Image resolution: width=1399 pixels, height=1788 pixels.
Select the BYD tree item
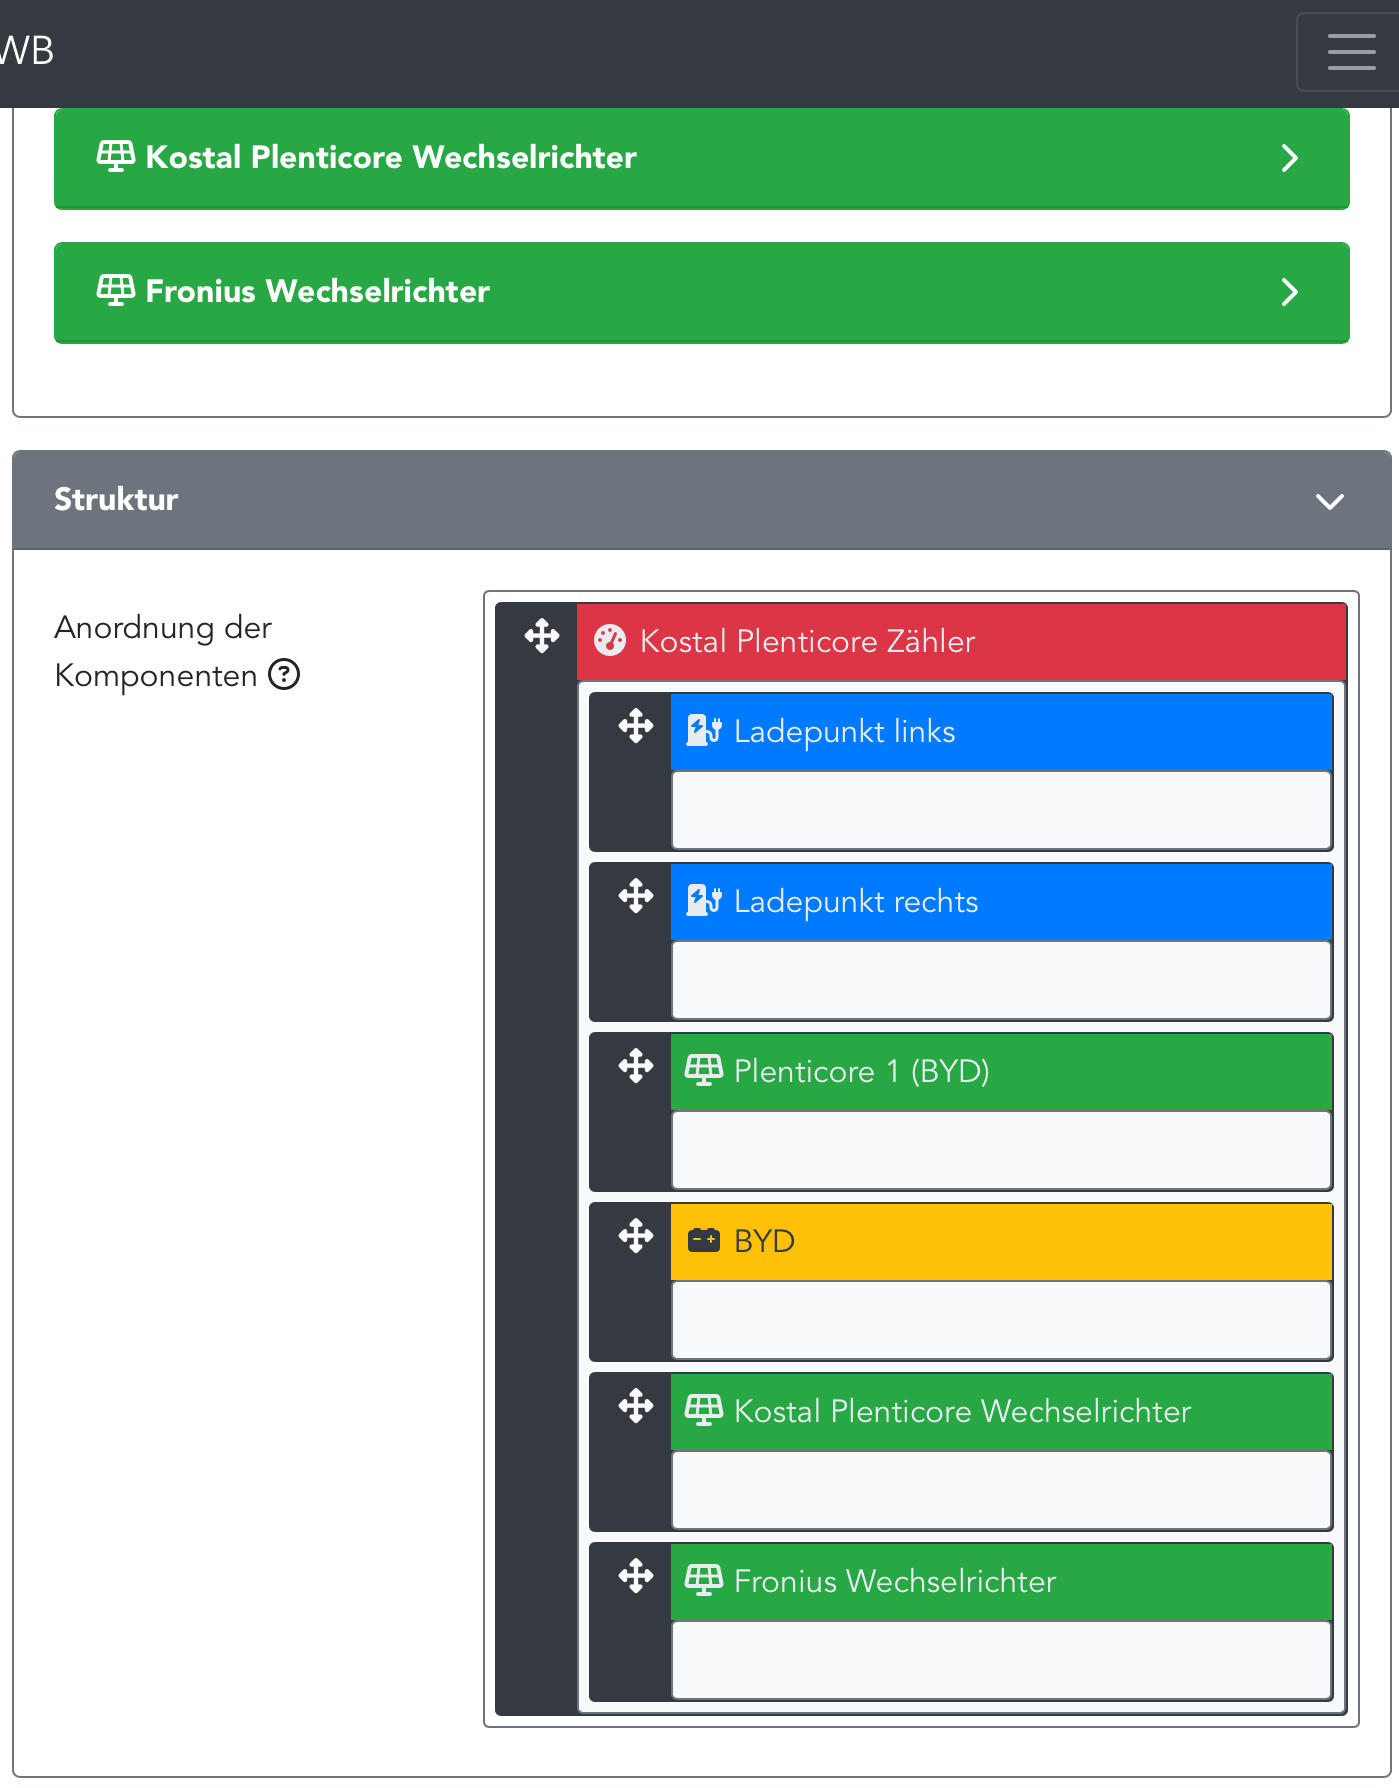1001,1242
